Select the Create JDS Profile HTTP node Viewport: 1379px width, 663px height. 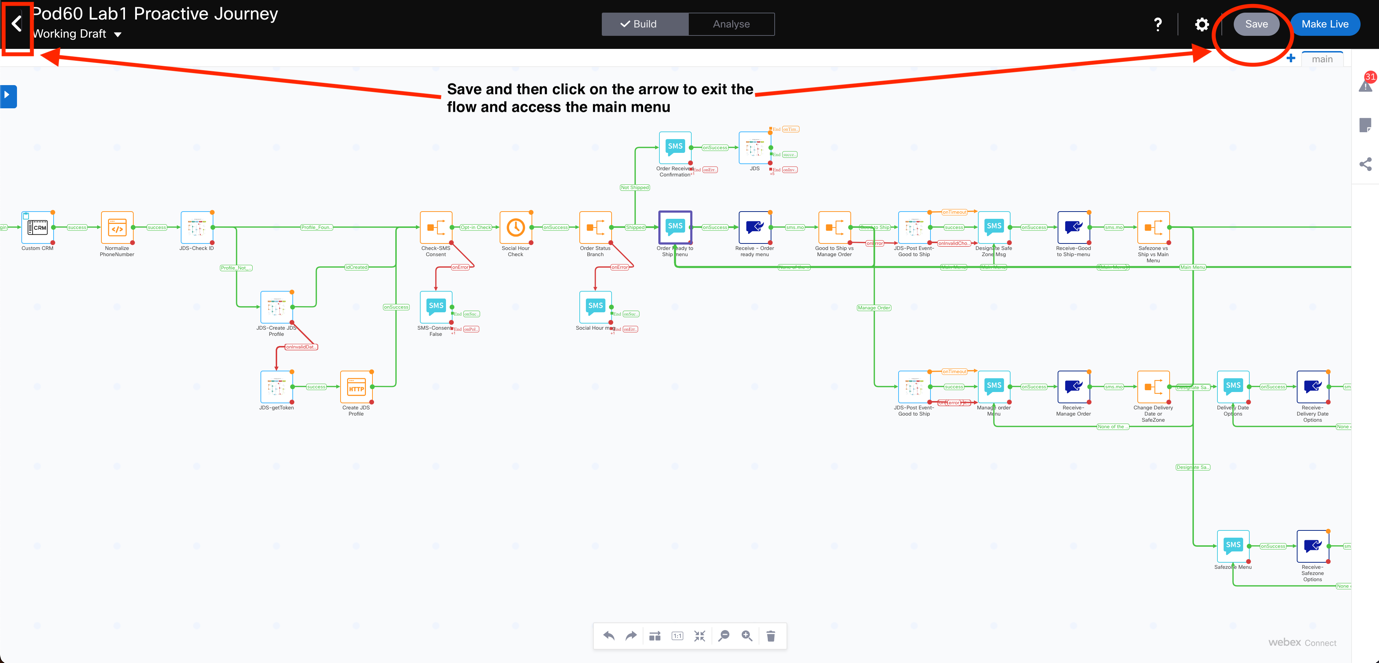(x=356, y=387)
